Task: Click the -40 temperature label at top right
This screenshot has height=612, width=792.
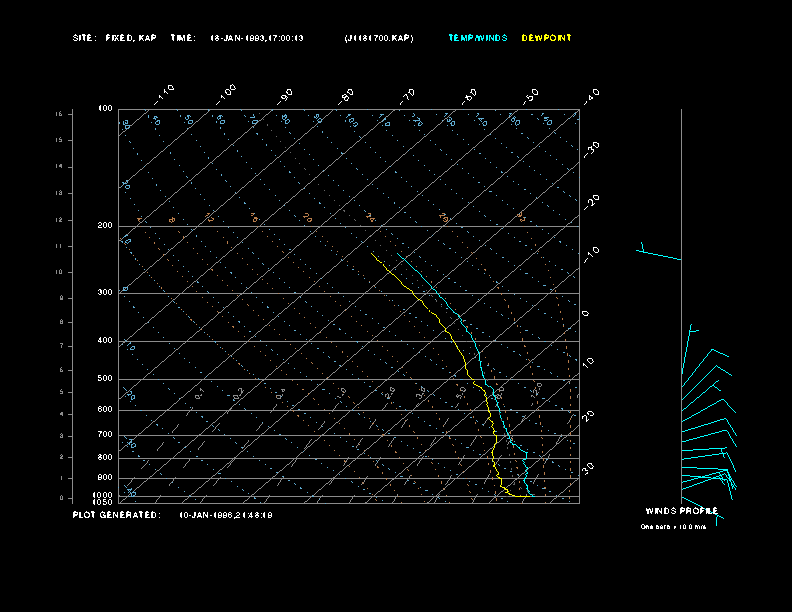Action: click(x=591, y=95)
